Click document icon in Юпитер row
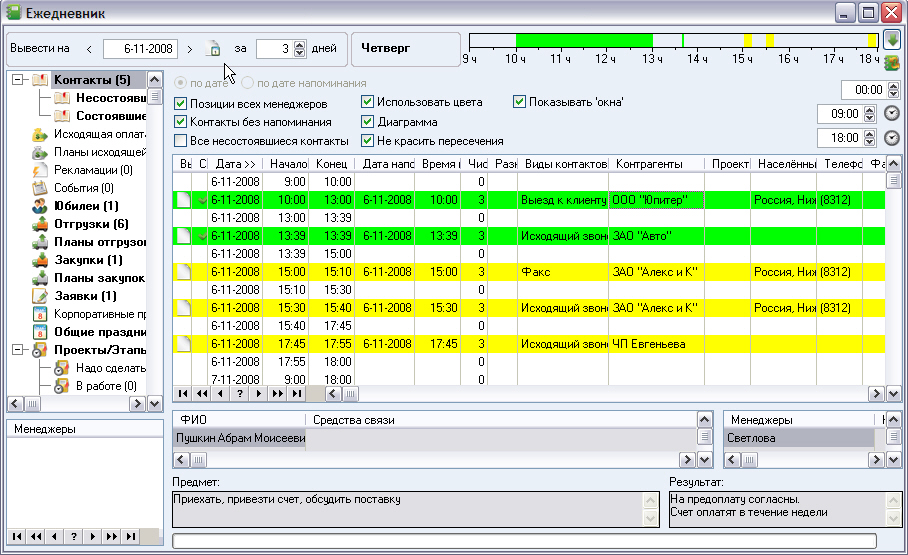The width and height of the screenshot is (908, 555). click(x=184, y=200)
